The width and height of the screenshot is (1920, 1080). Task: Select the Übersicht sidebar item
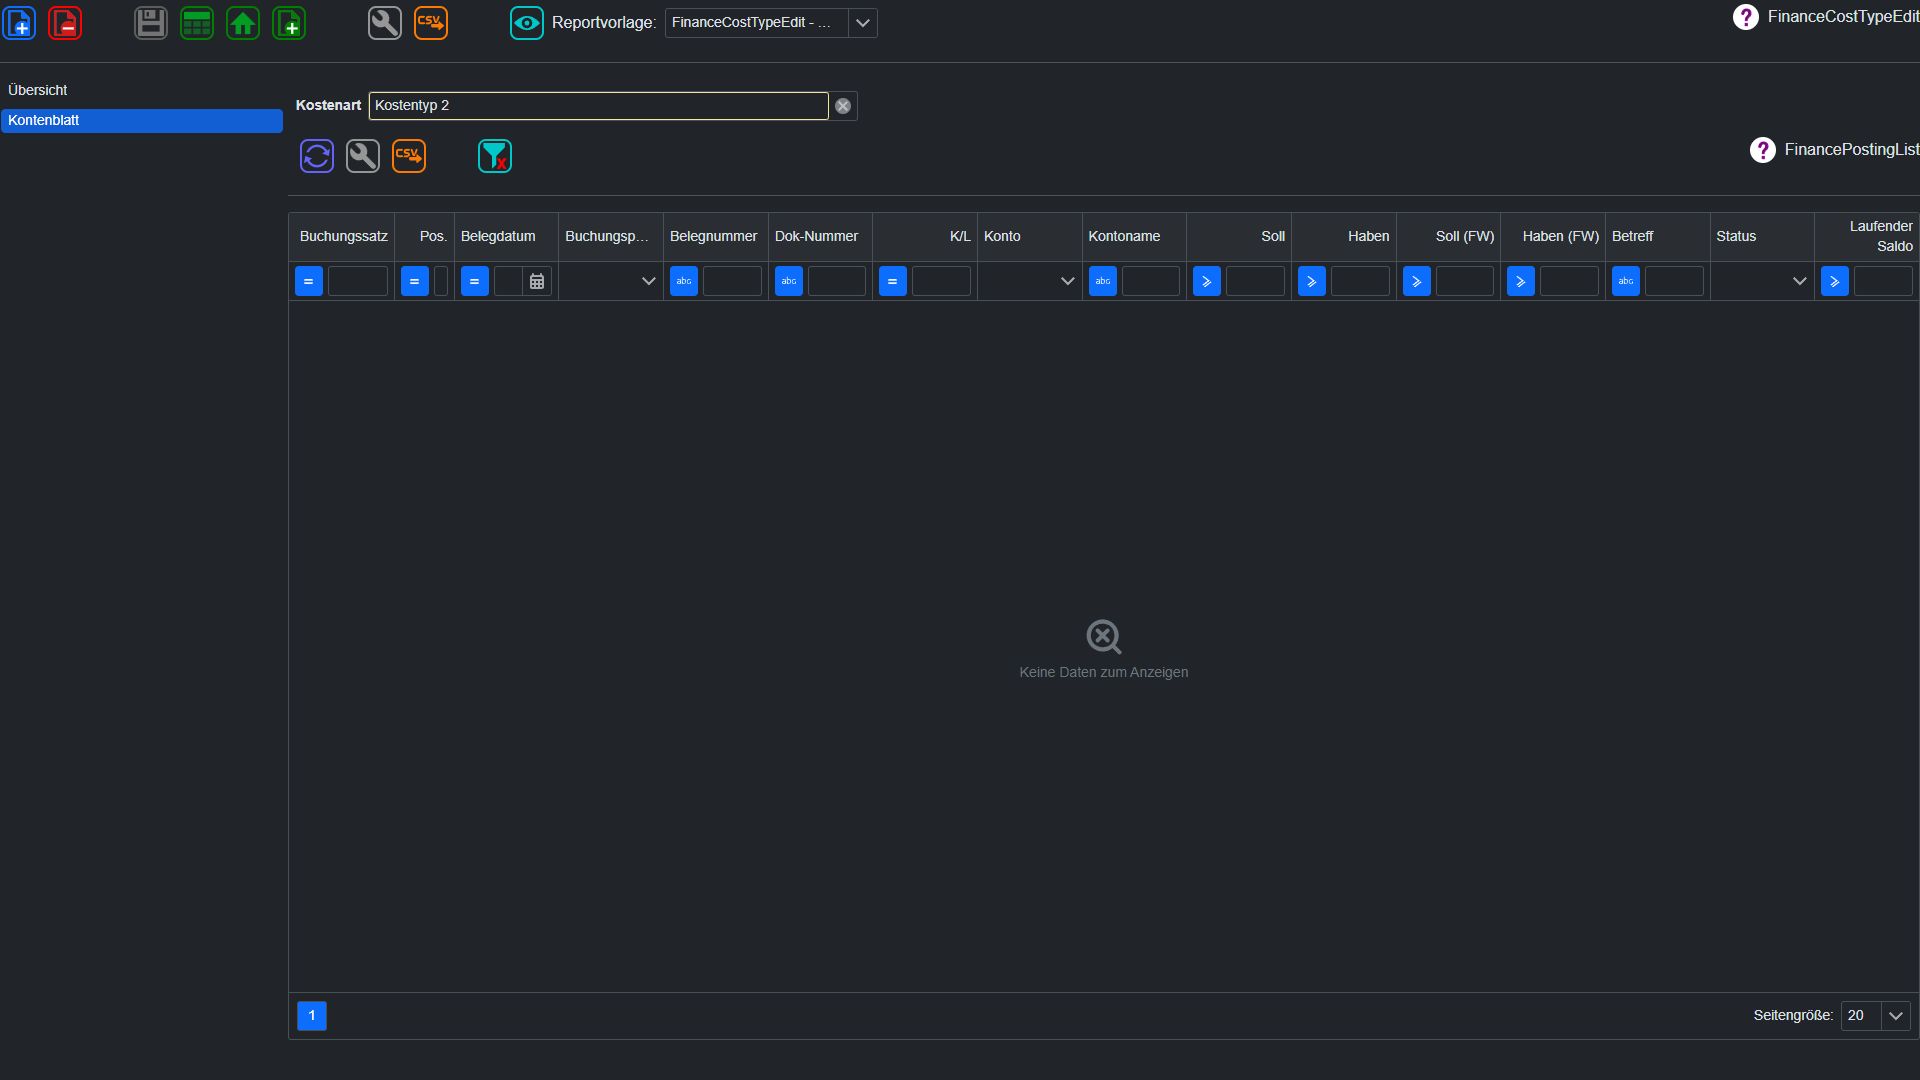38,90
